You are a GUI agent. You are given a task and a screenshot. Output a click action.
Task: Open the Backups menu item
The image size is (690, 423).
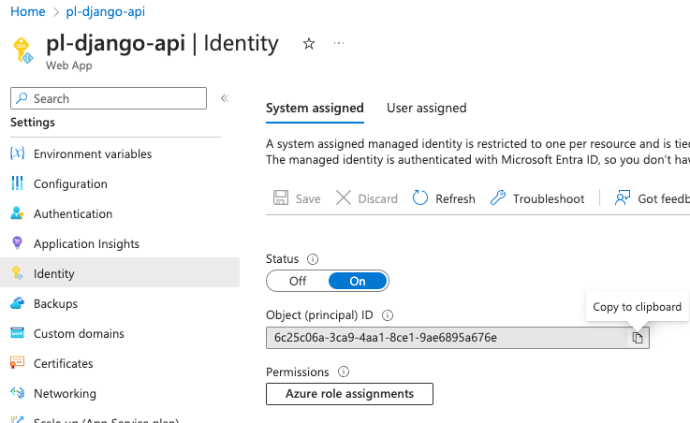(55, 304)
